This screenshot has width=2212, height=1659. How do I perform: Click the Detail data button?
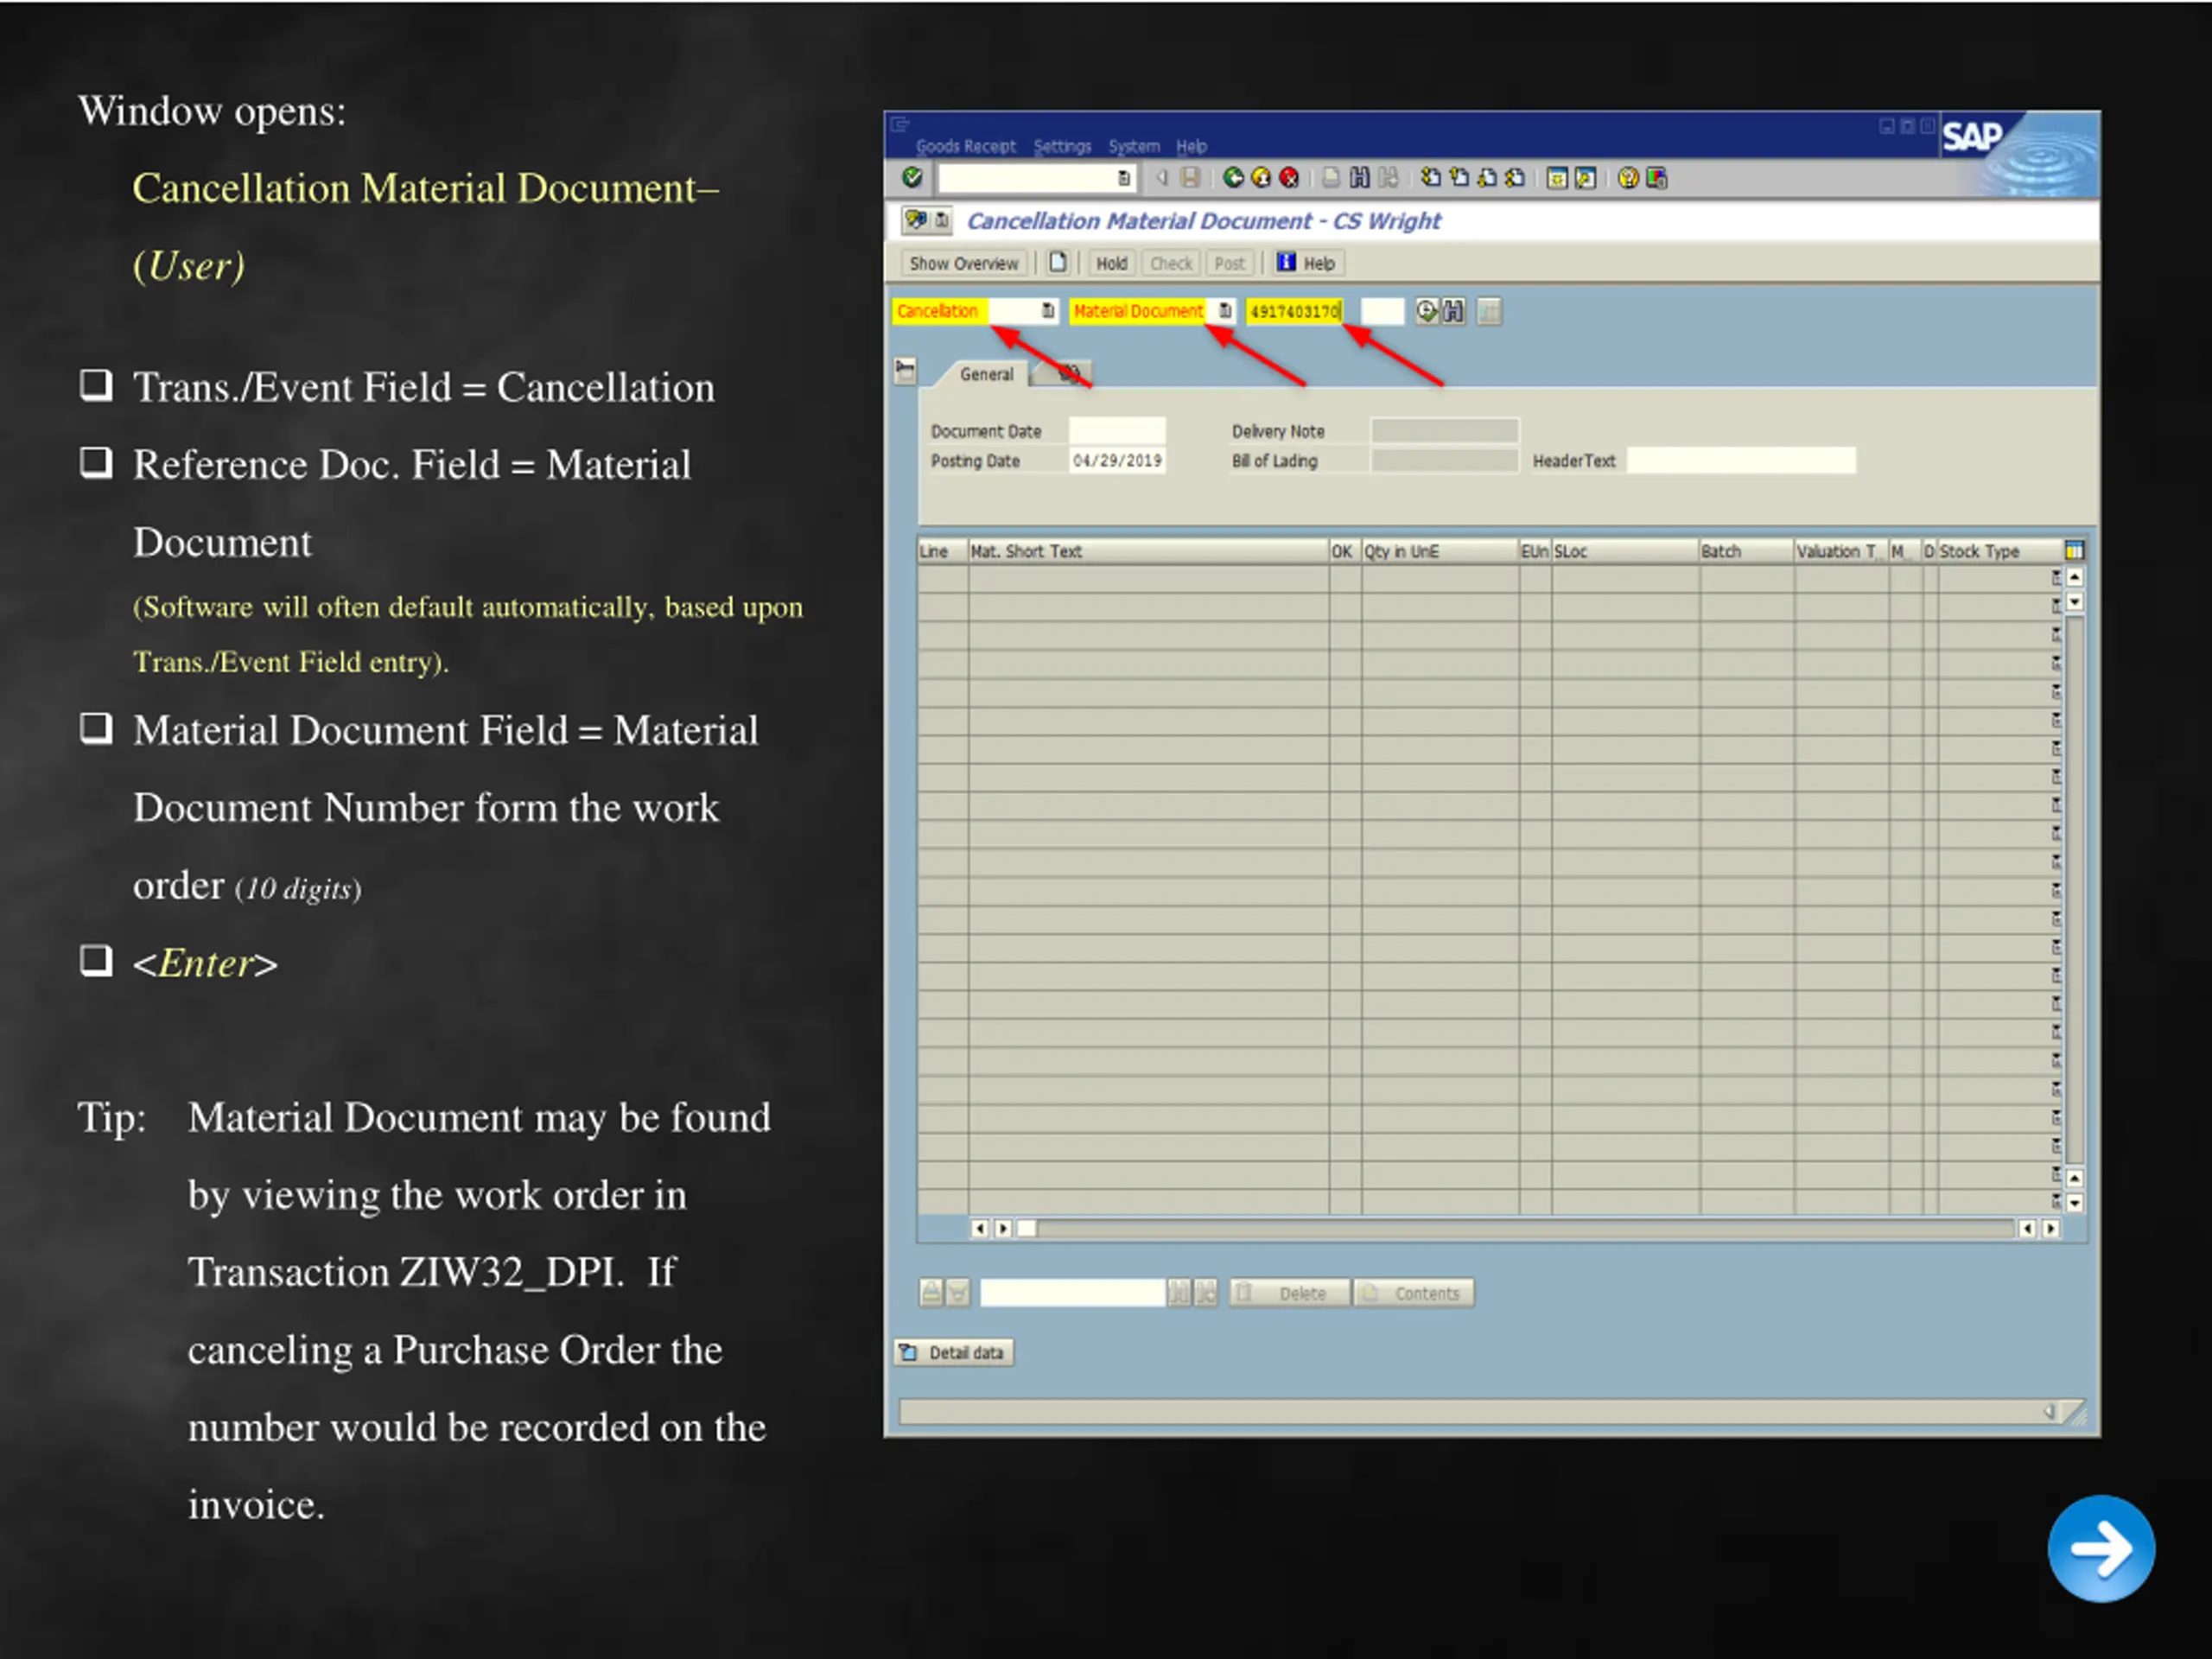point(954,1352)
